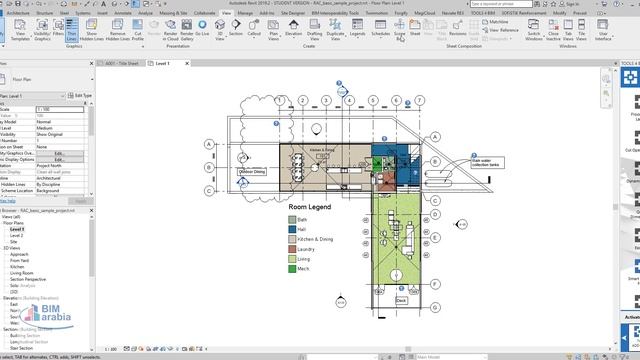Open the Kitchen 3D view

(x=17, y=267)
